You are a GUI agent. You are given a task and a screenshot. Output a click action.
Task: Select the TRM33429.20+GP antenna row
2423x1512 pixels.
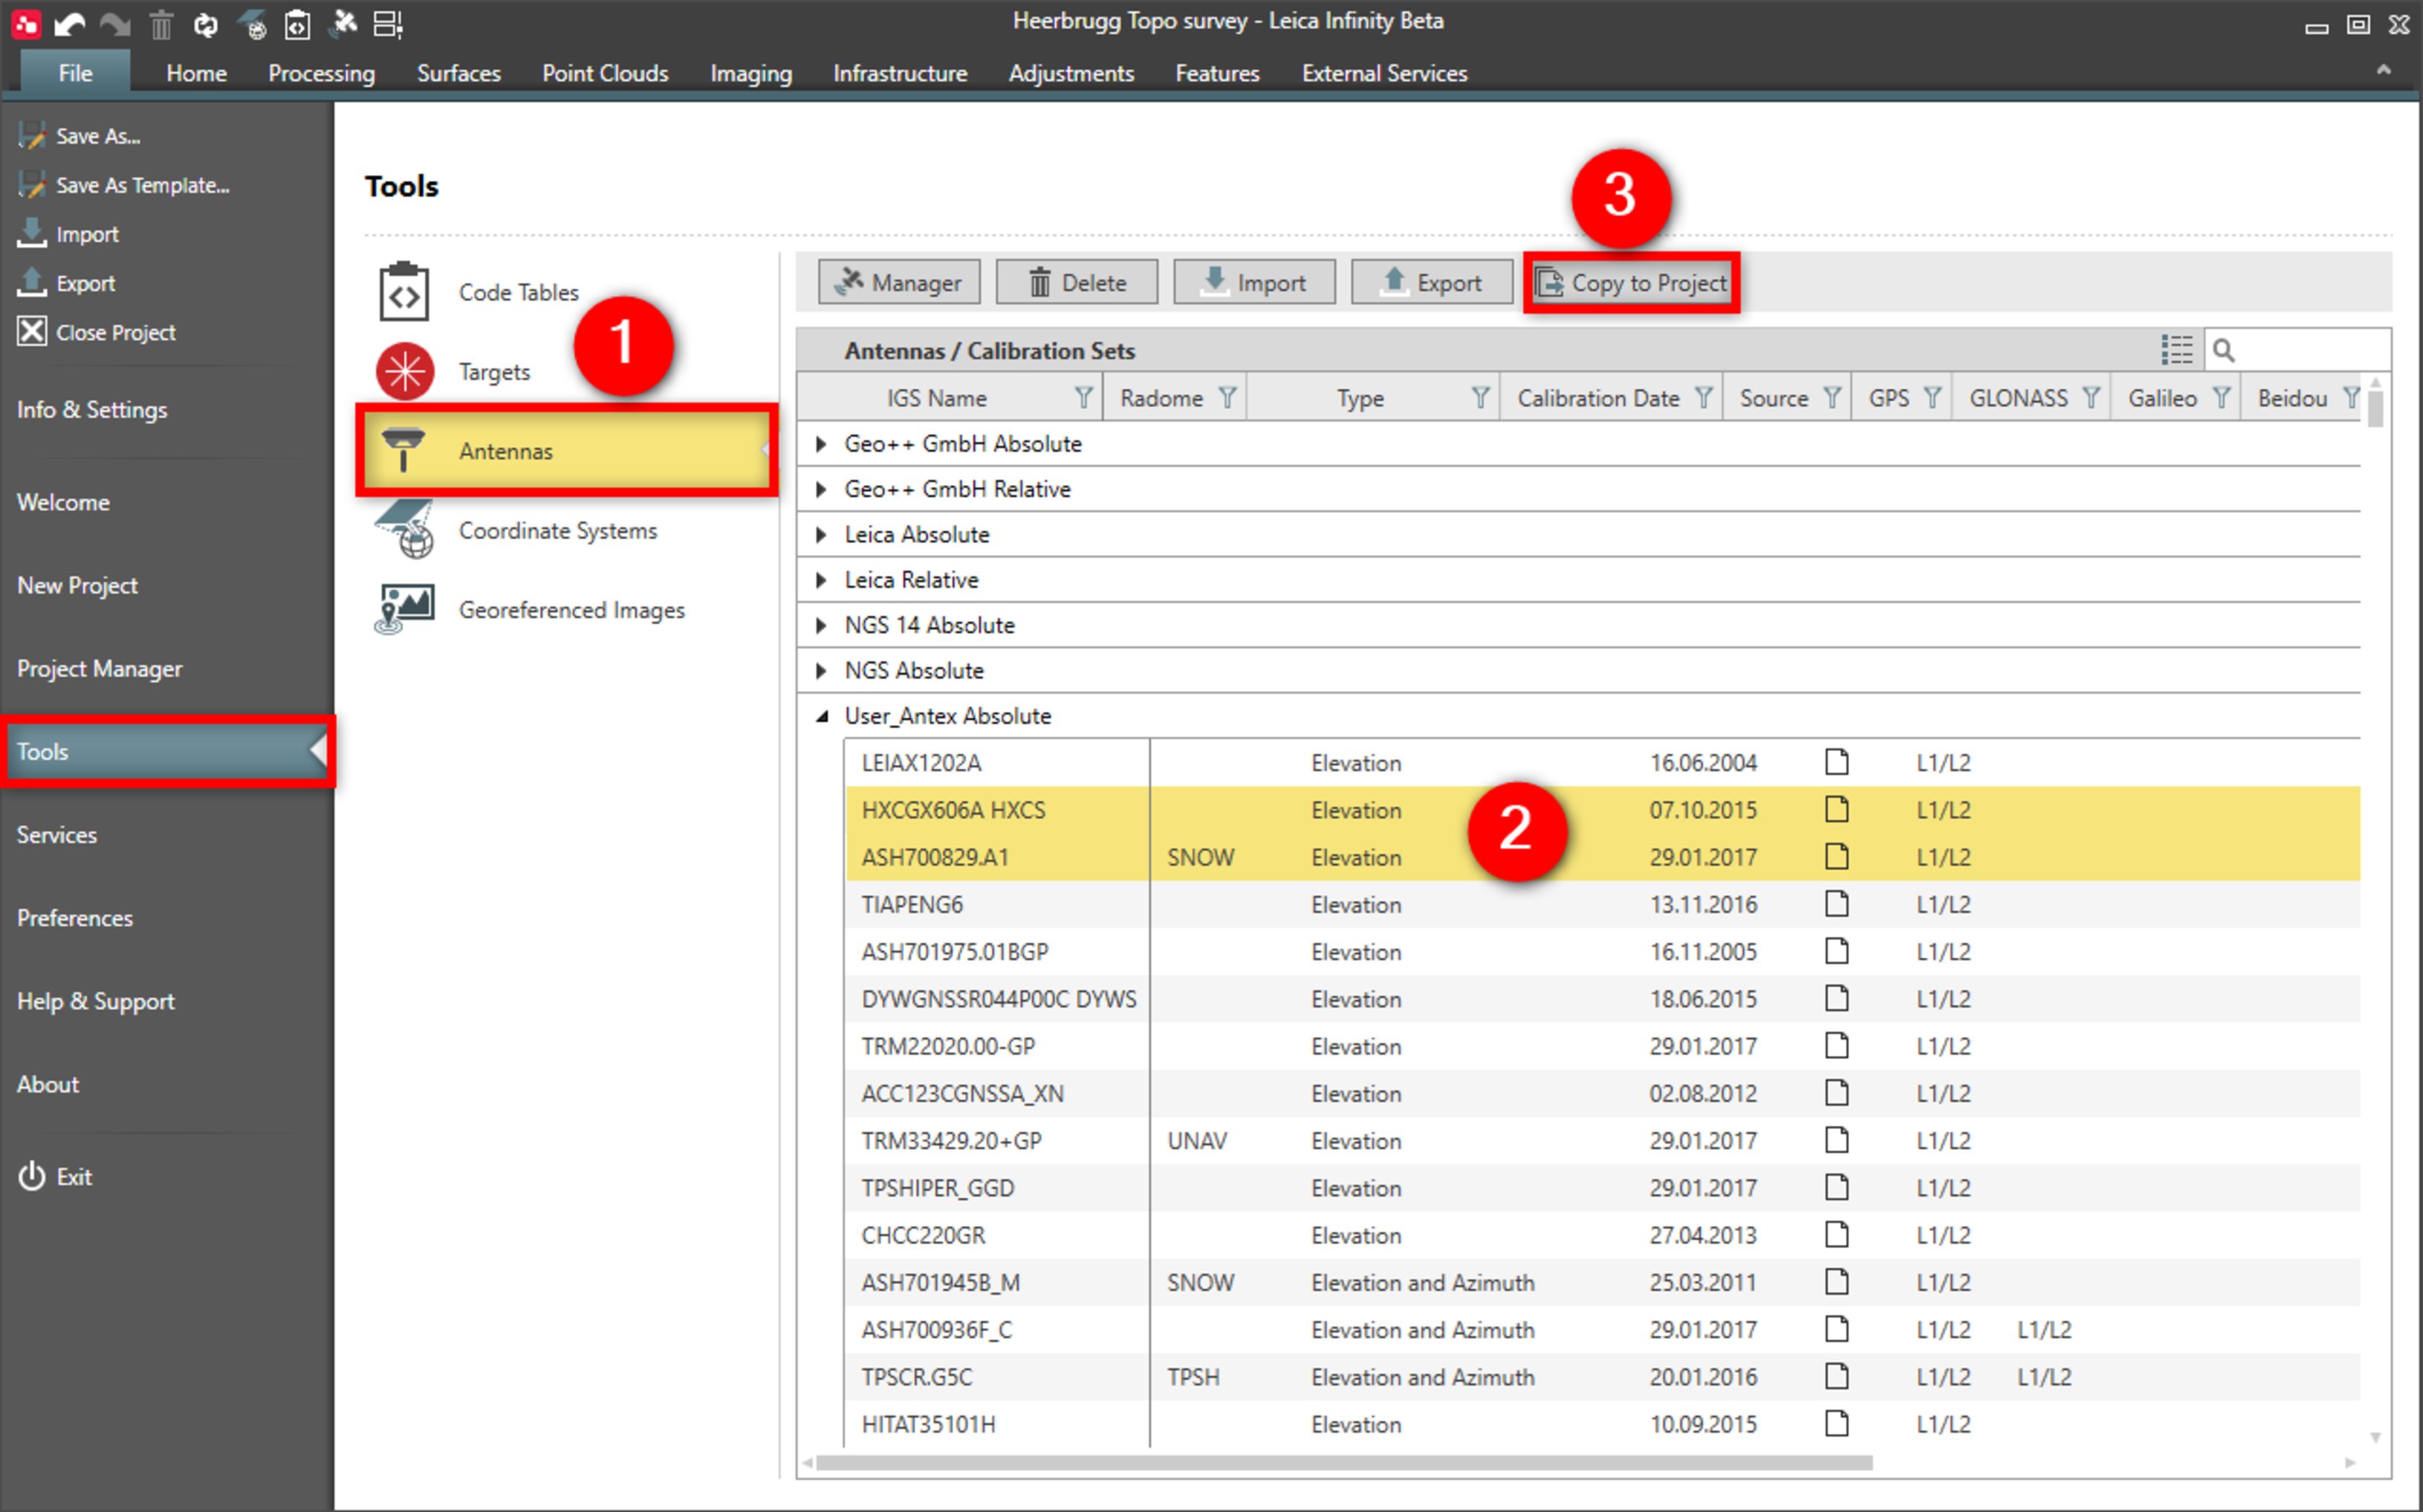point(1602,1140)
